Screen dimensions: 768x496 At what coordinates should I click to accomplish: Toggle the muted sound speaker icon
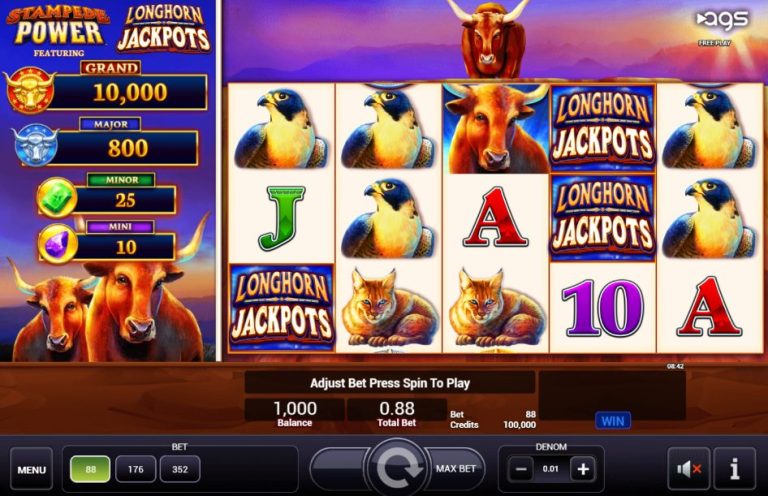point(689,469)
